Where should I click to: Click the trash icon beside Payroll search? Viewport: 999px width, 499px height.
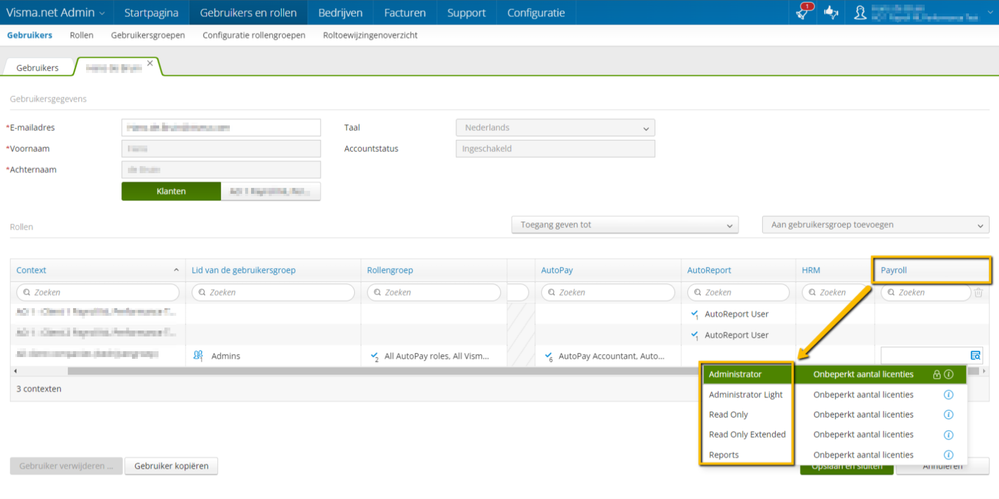click(979, 293)
